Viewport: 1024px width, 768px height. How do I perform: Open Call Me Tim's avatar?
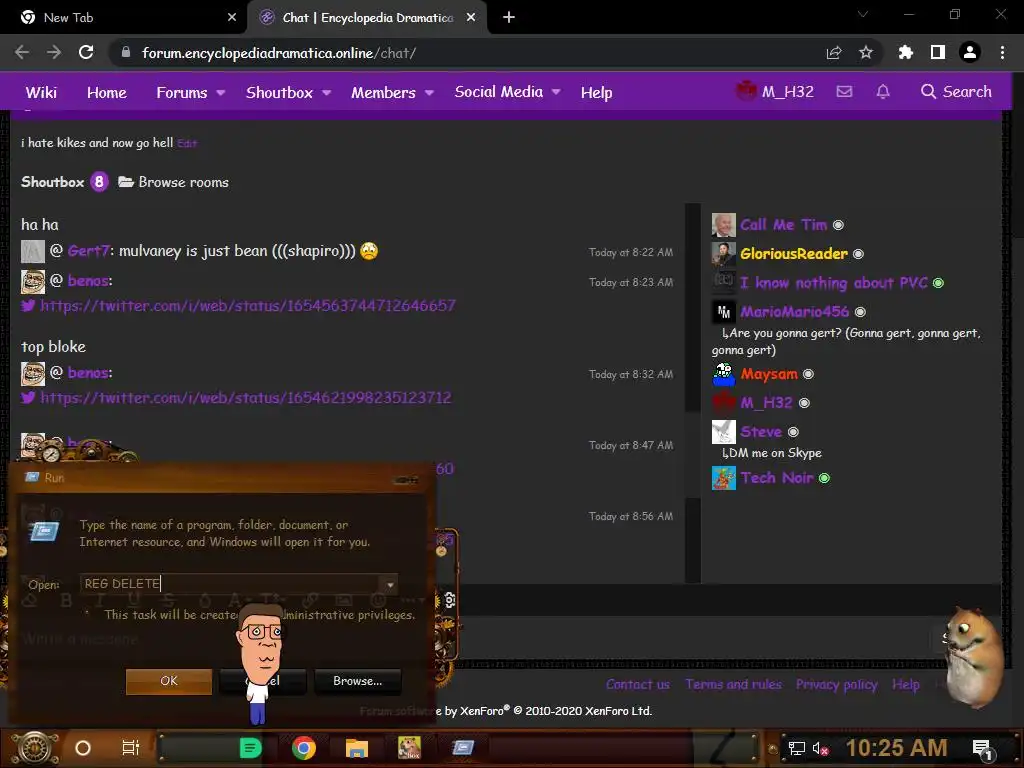coord(724,225)
